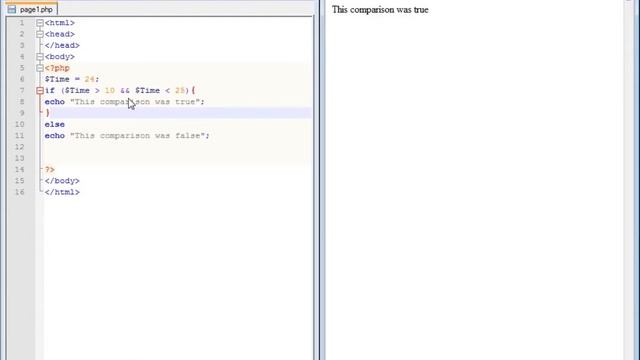Viewport: 640px width, 360px height.
Task: Collapse the <?php fold marker on line 5
Action: click(40, 68)
